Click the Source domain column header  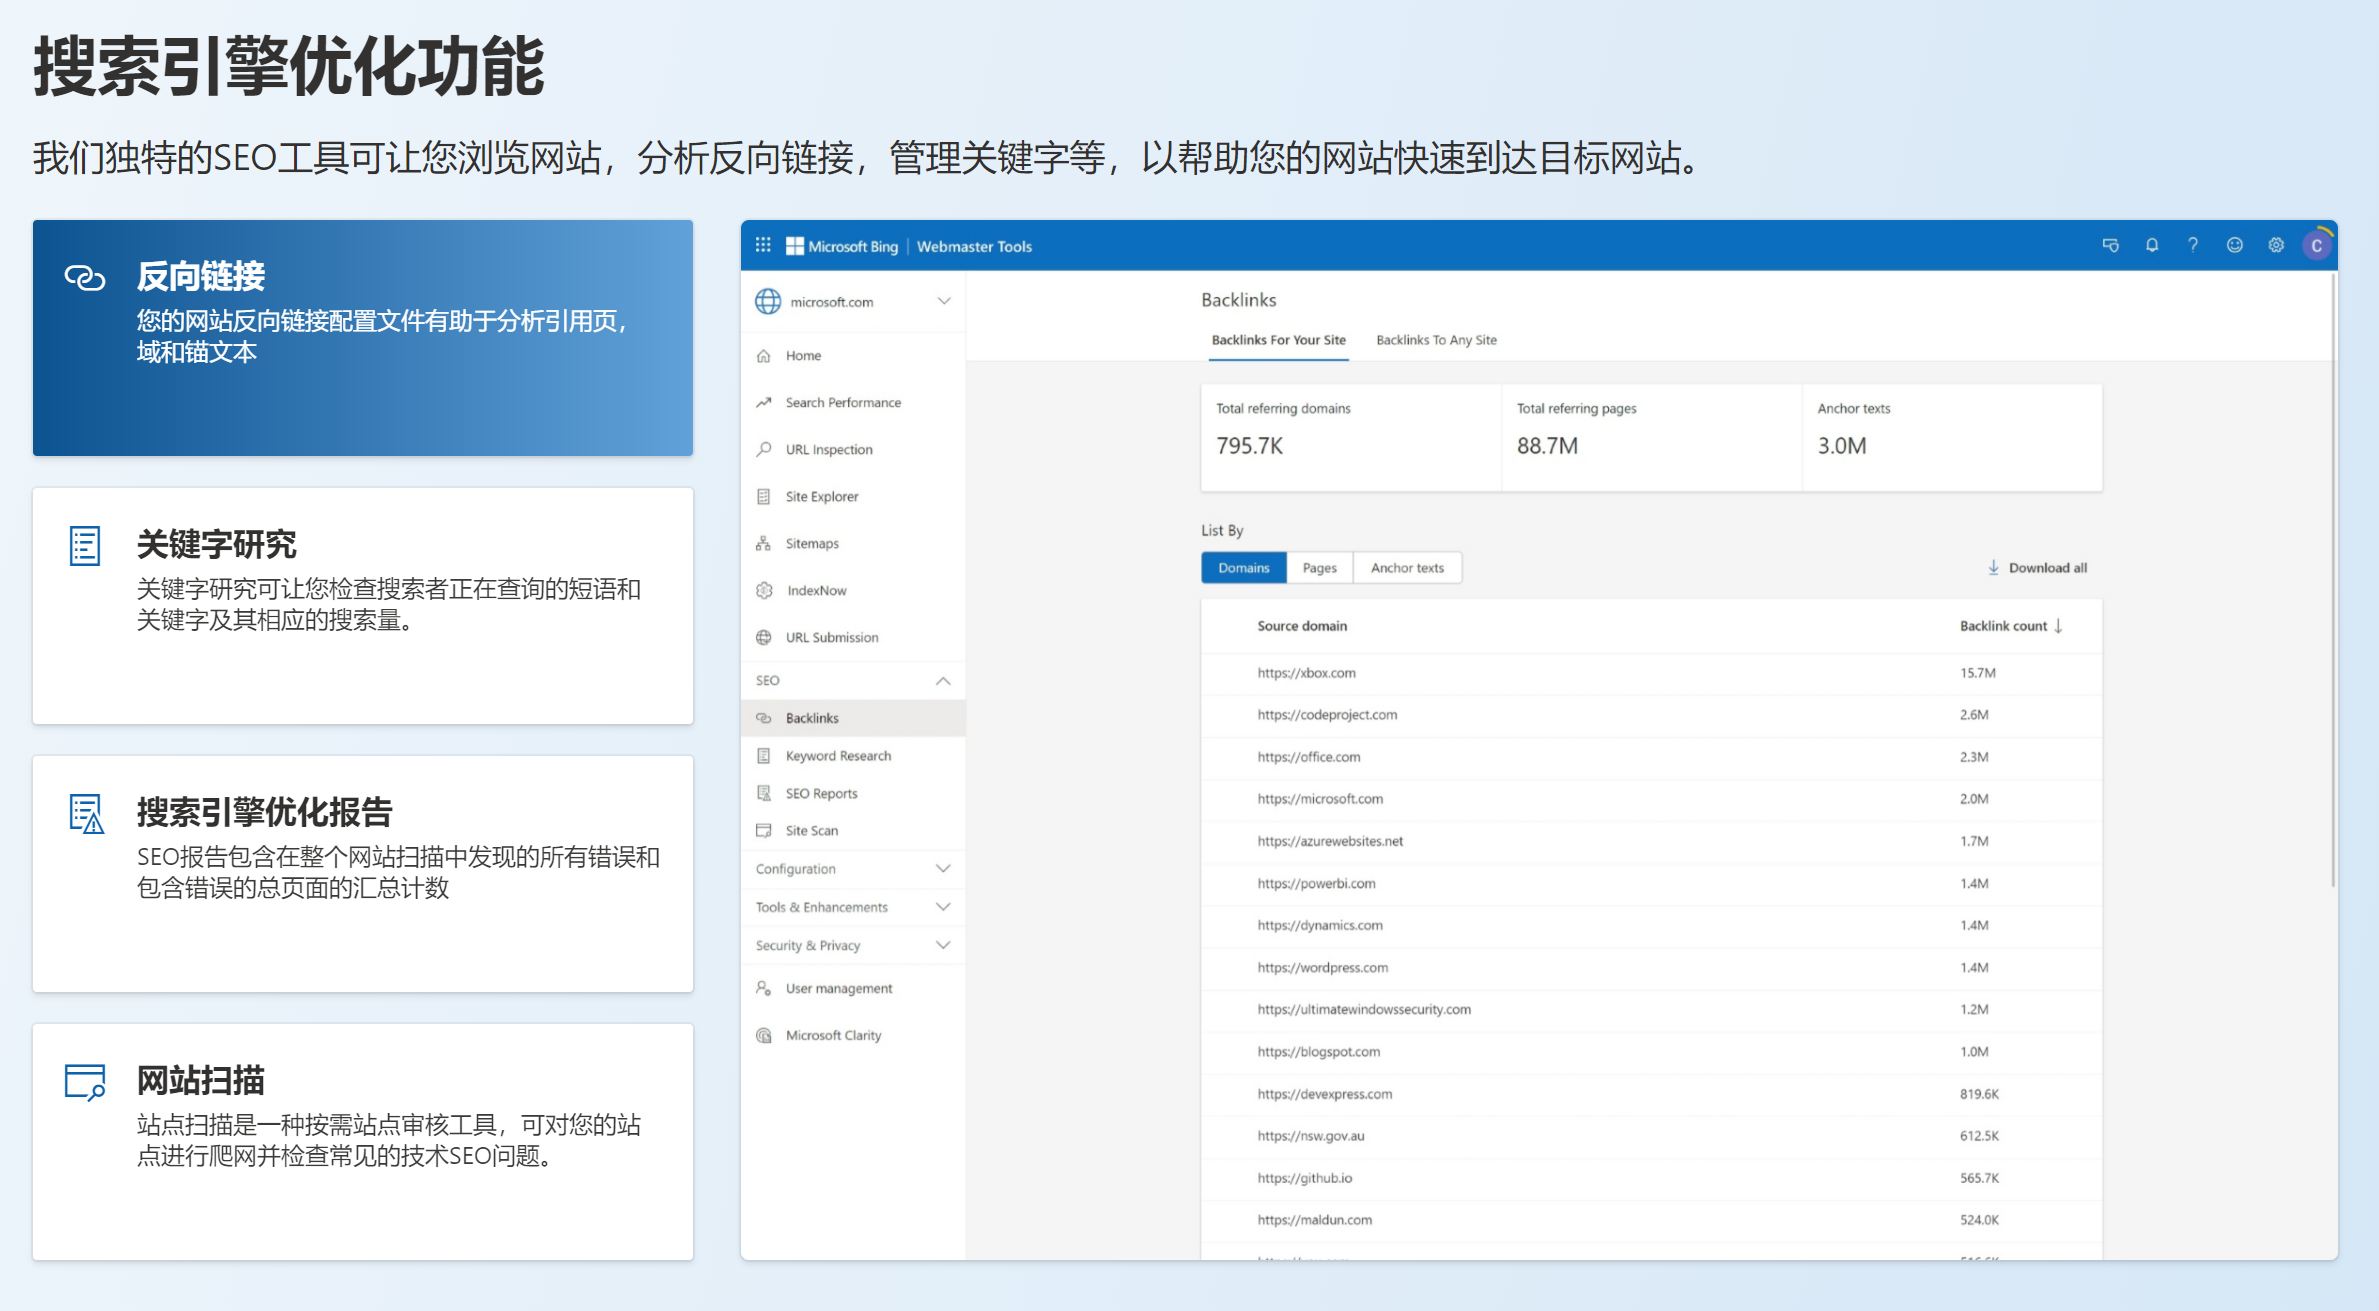tap(1302, 626)
